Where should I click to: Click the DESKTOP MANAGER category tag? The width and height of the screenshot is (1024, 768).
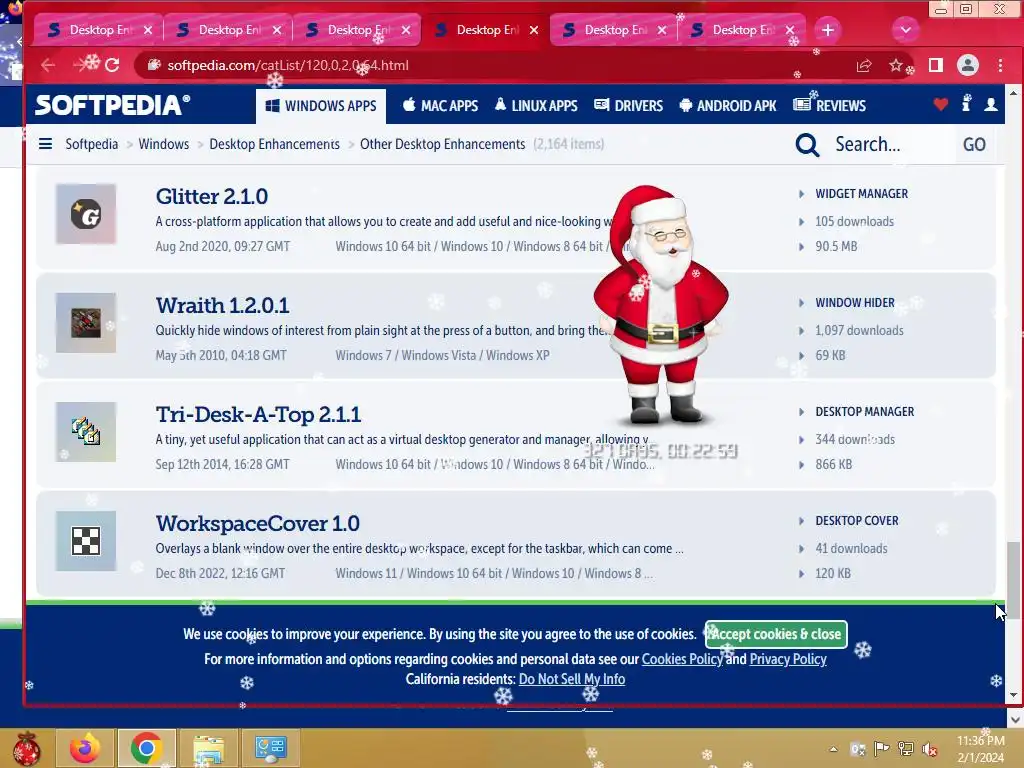click(865, 411)
